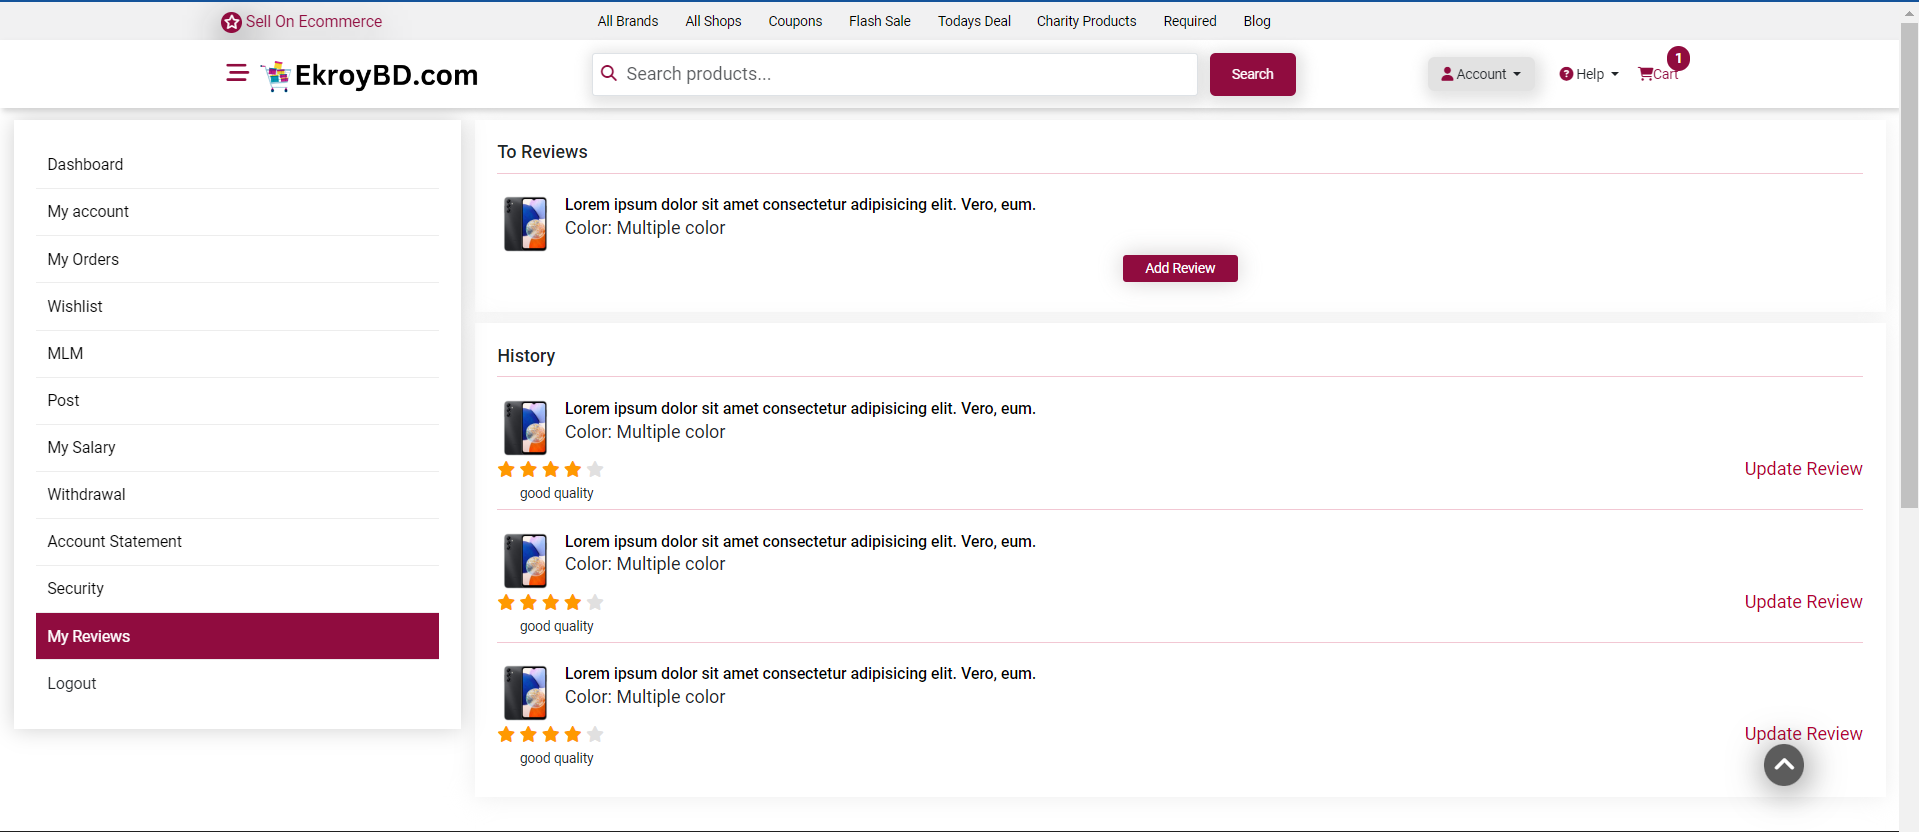Click the scroll-to-top arrow button
The image size is (1919, 832).
click(1783, 765)
